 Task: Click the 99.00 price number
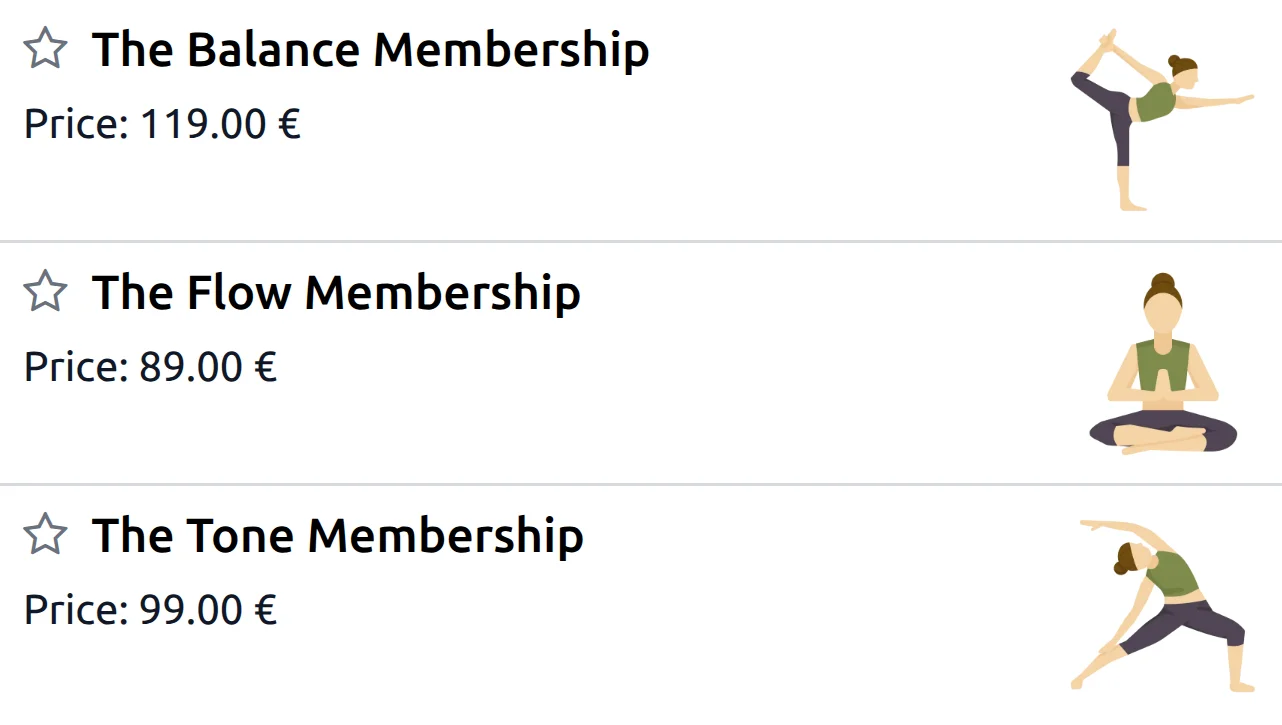[191, 611]
